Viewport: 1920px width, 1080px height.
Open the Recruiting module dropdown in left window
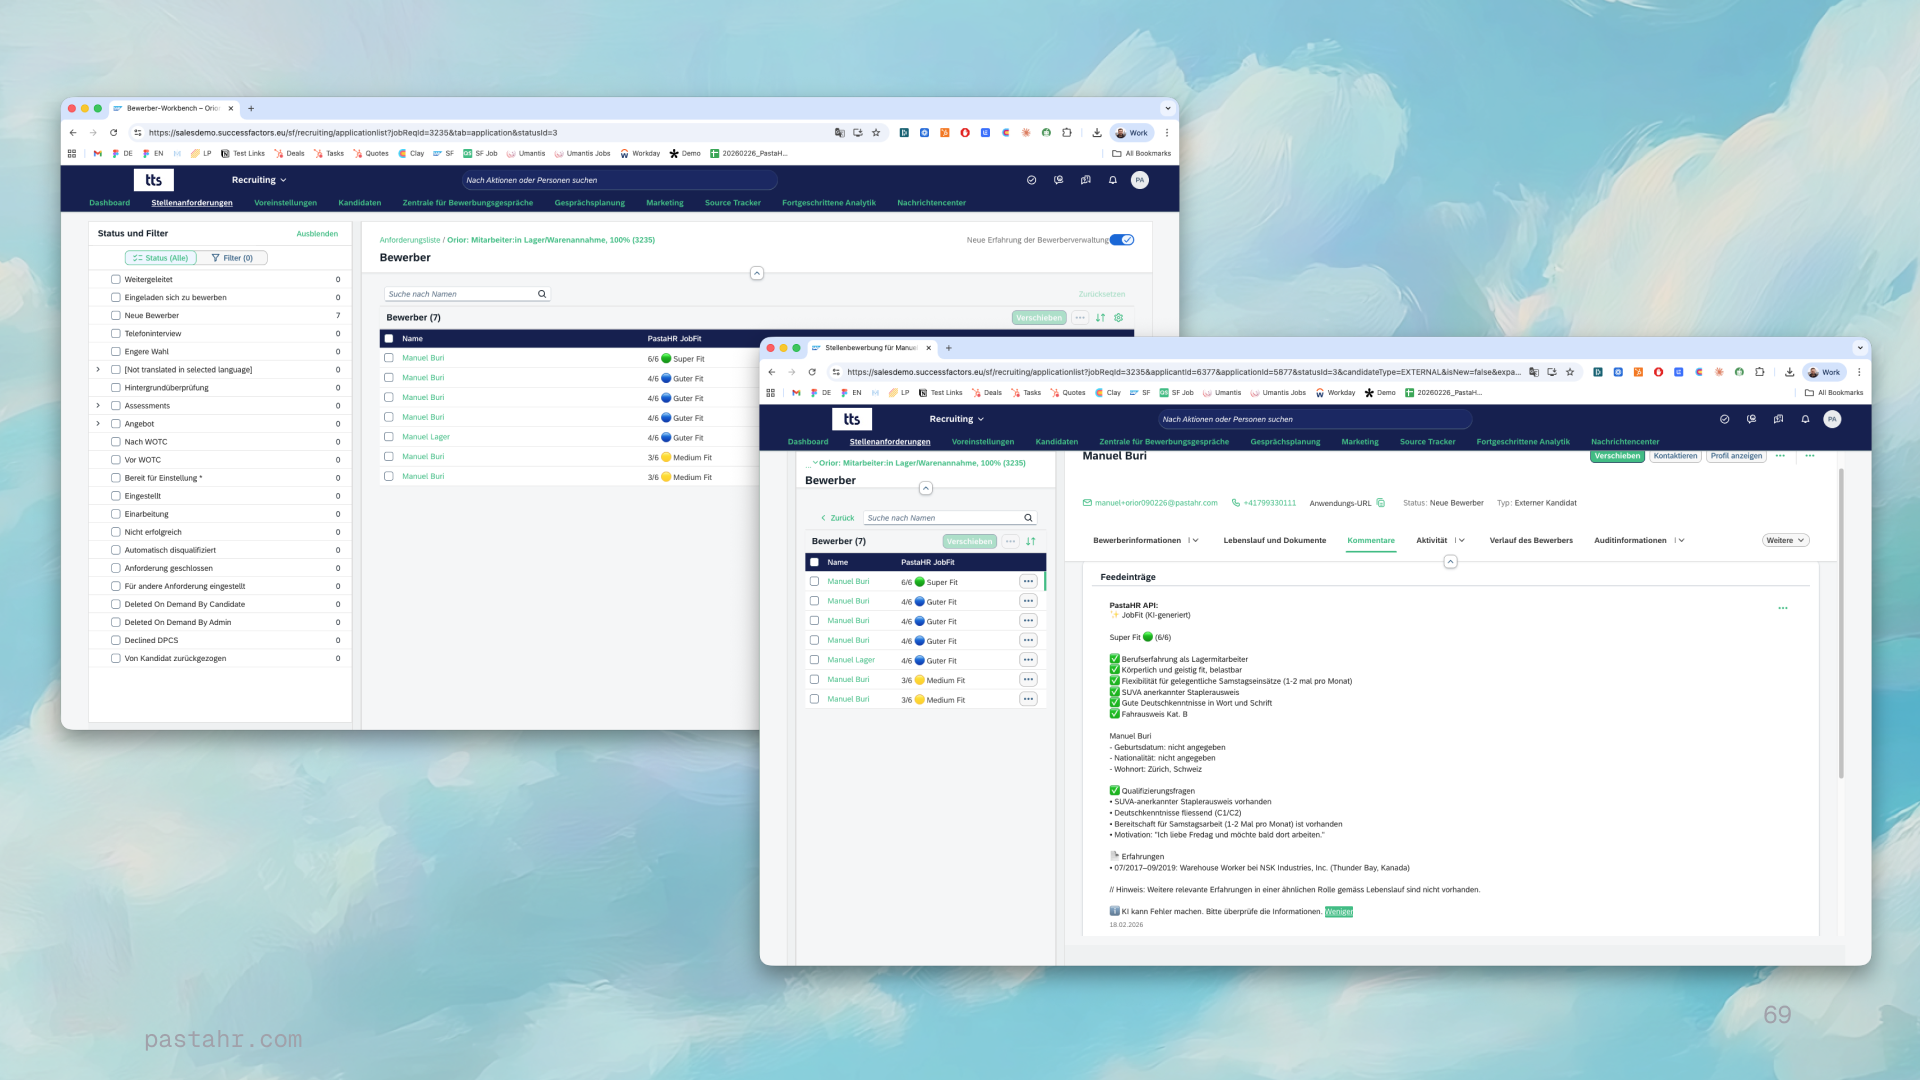259,180
